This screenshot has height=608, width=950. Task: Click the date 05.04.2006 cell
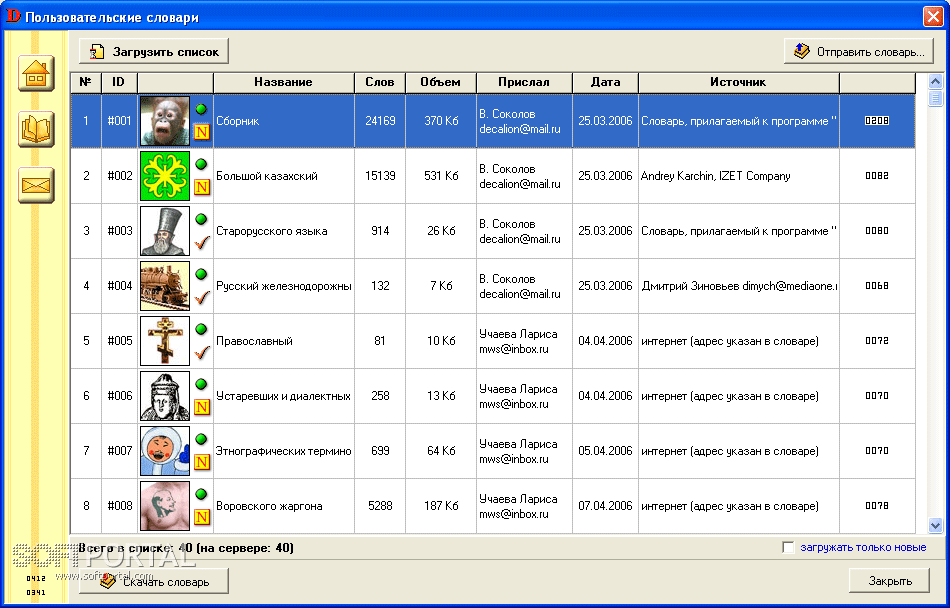pyautogui.click(x=605, y=451)
